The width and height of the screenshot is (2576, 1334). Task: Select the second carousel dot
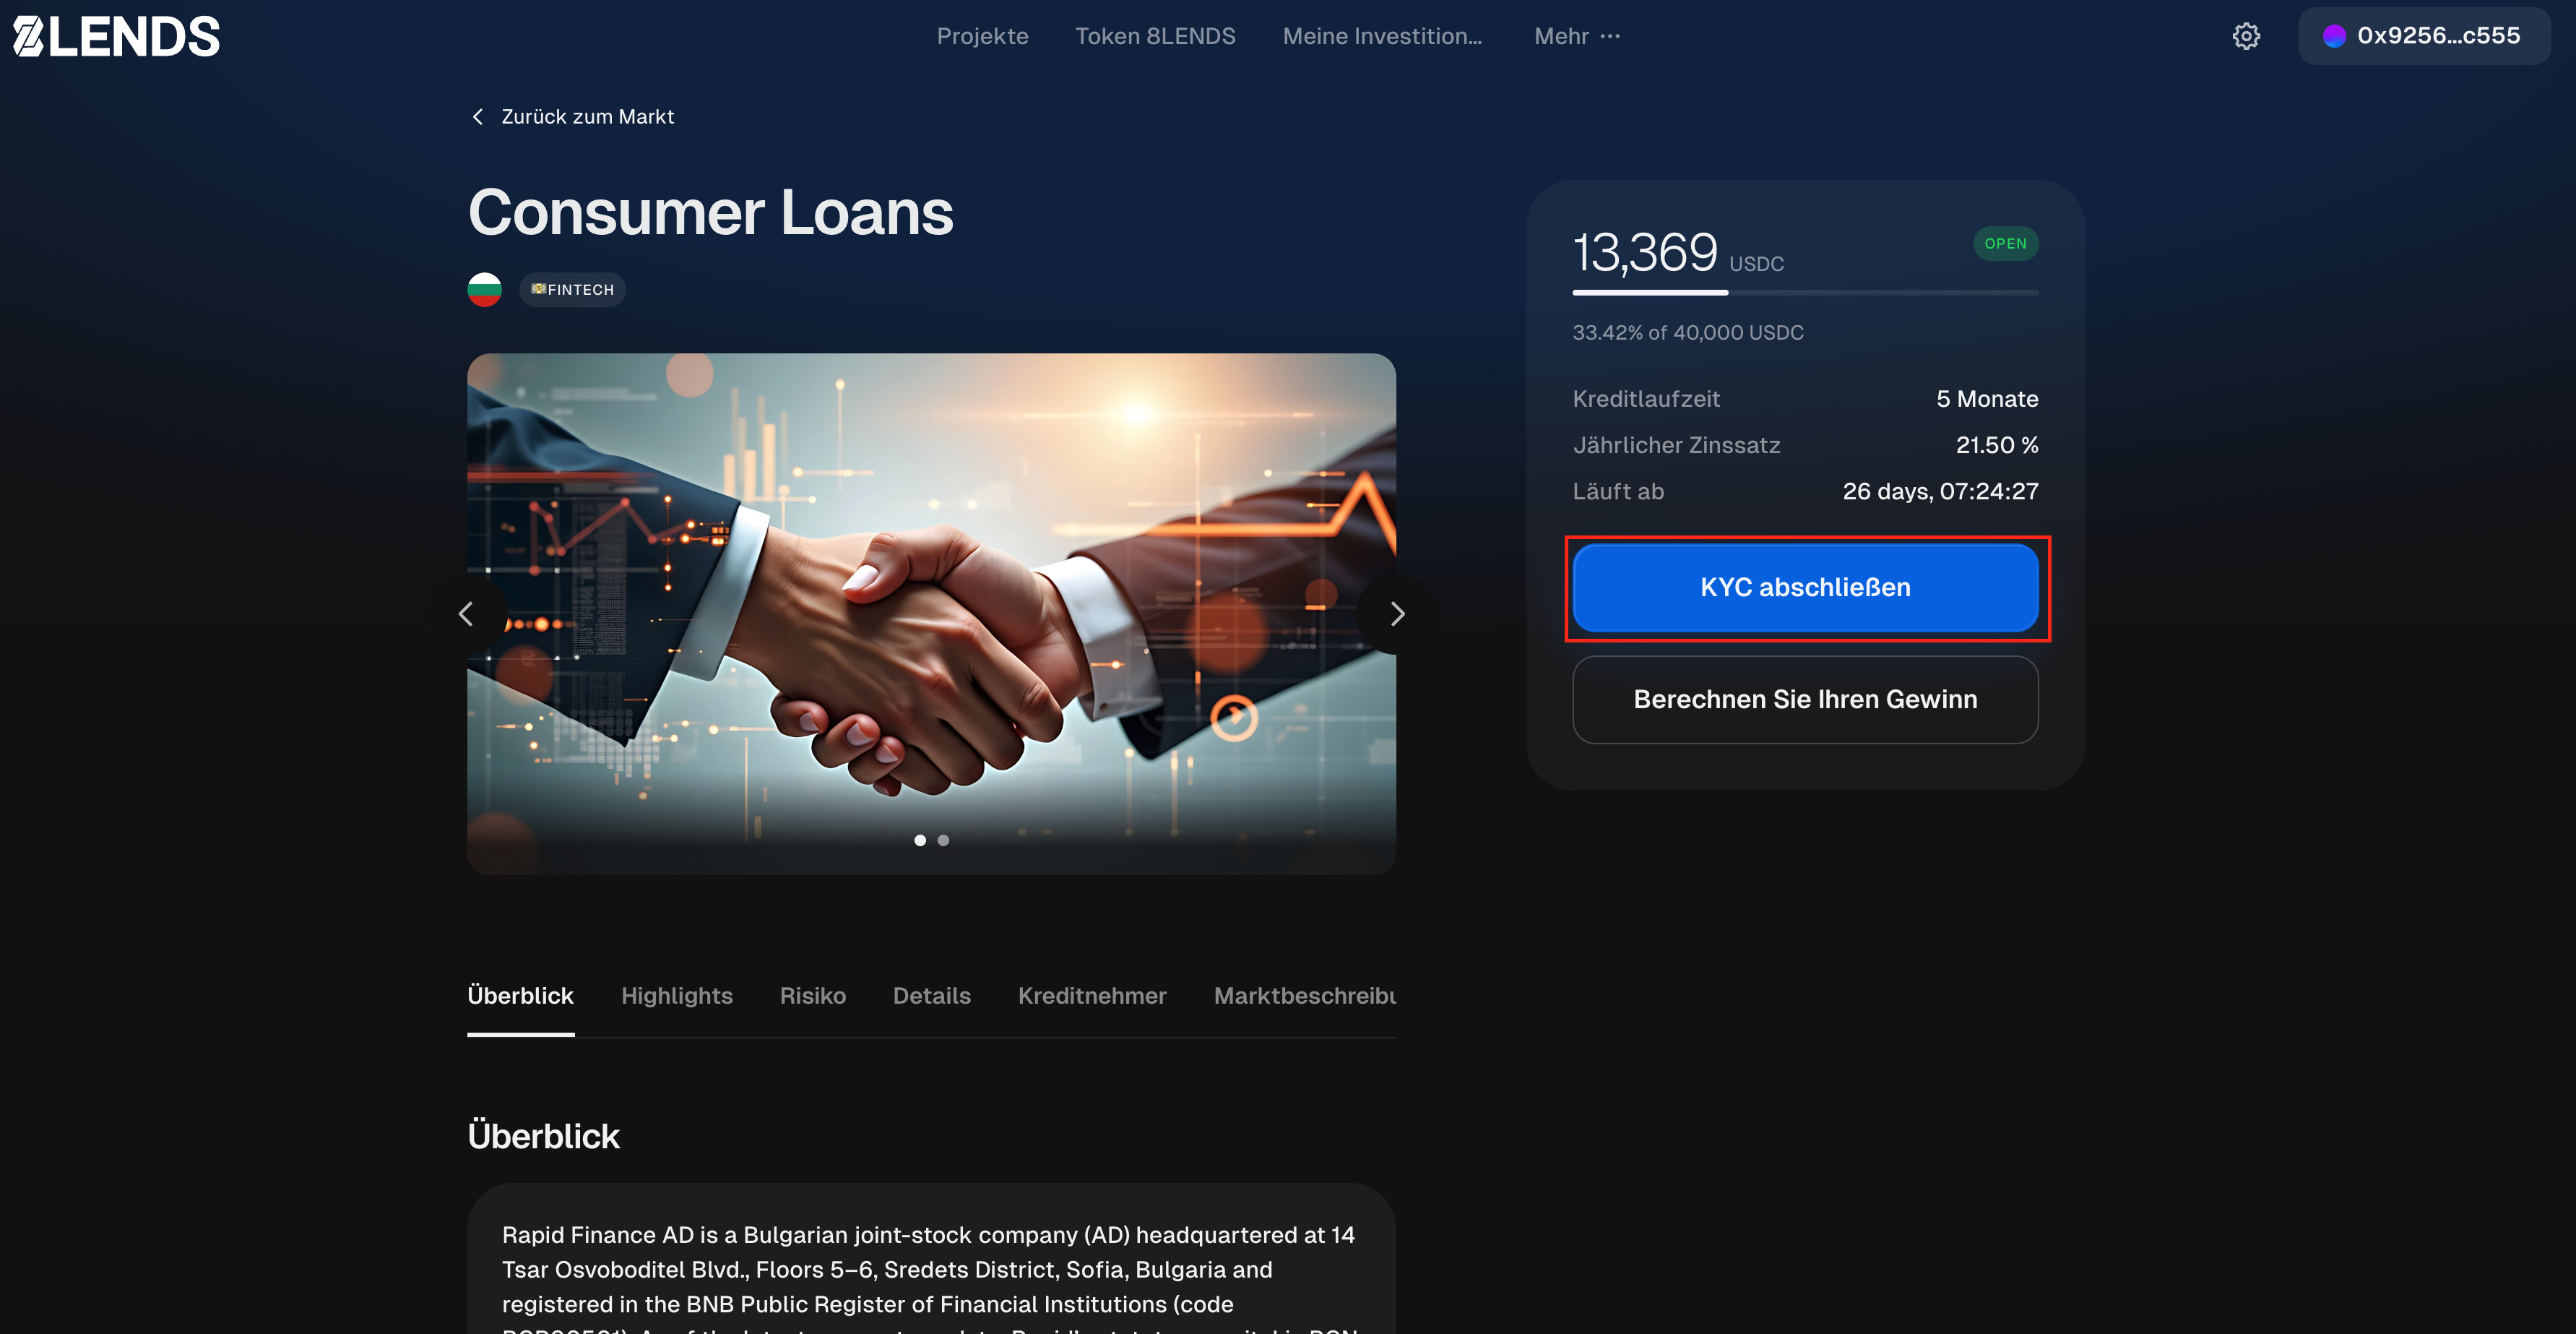[x=943, y=840]
